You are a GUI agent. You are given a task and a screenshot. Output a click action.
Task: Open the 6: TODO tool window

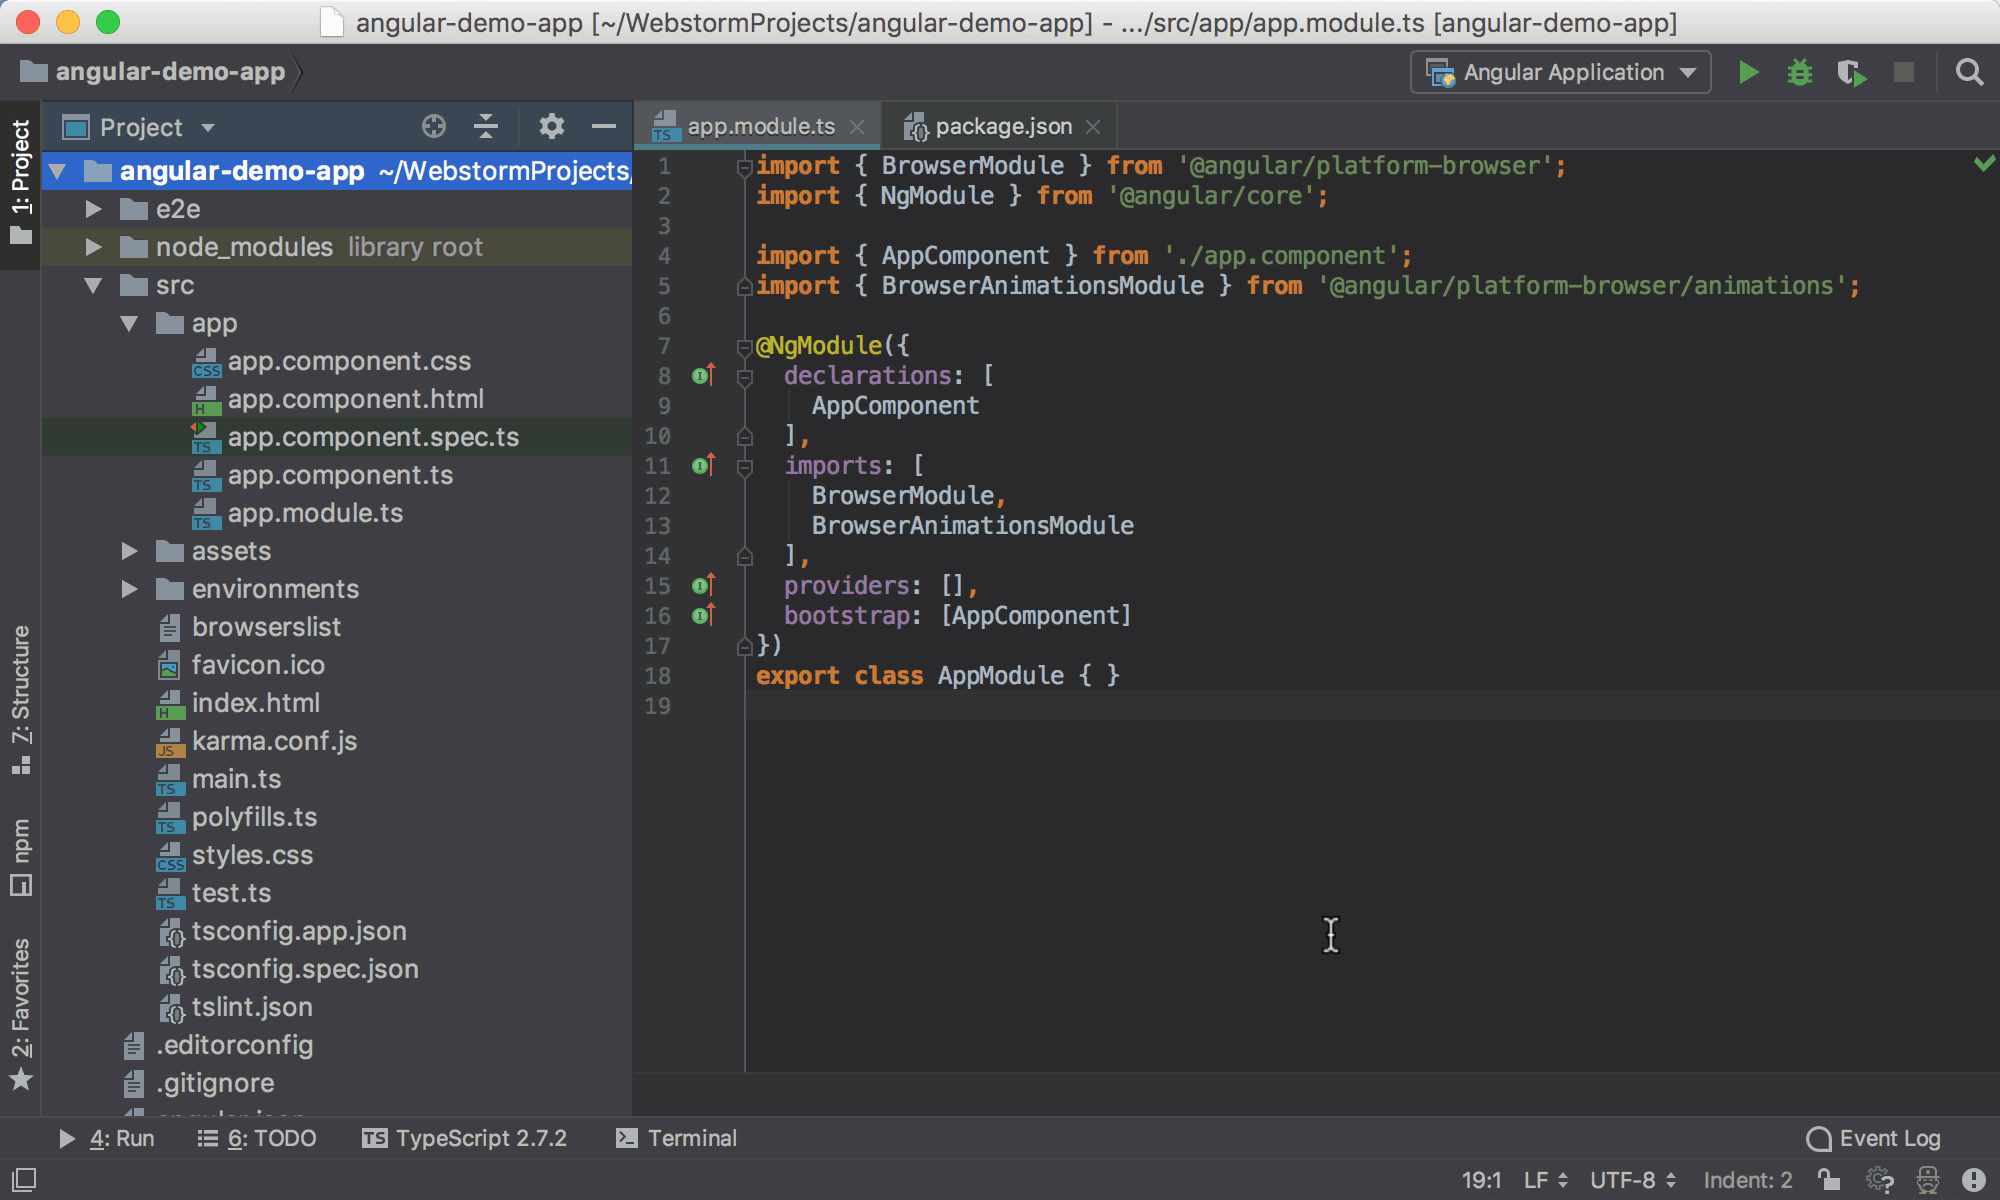(257, 1139)
